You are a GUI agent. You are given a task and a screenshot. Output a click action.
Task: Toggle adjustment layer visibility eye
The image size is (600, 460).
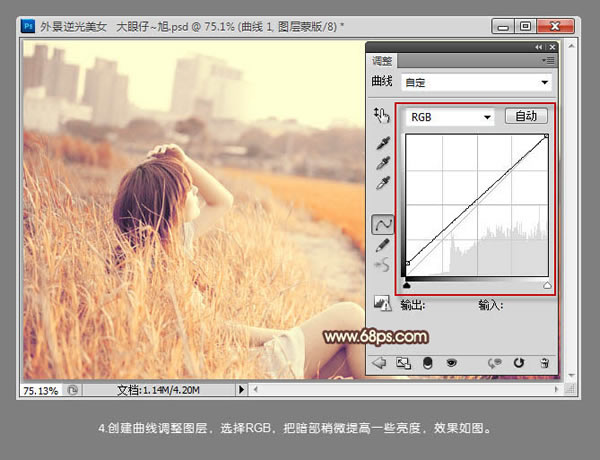tap(451, 362)
